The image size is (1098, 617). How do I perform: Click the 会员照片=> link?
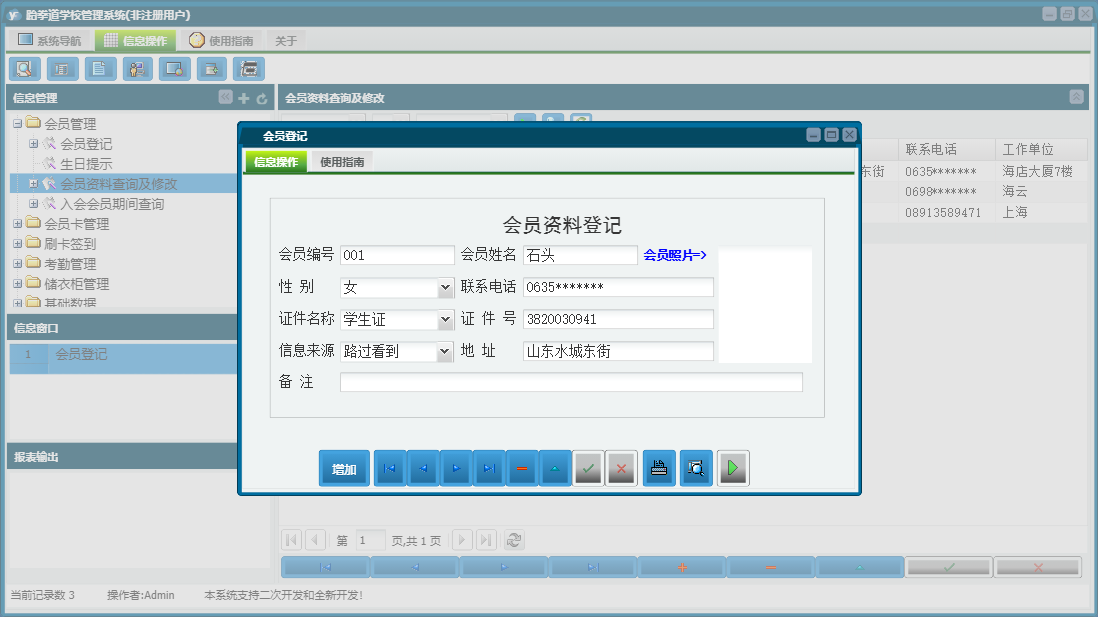[675, 255]
